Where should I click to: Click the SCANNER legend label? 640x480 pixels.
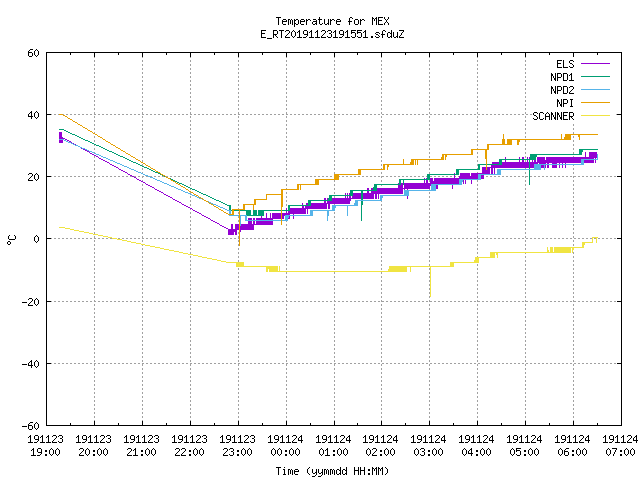tap(553, 116)
